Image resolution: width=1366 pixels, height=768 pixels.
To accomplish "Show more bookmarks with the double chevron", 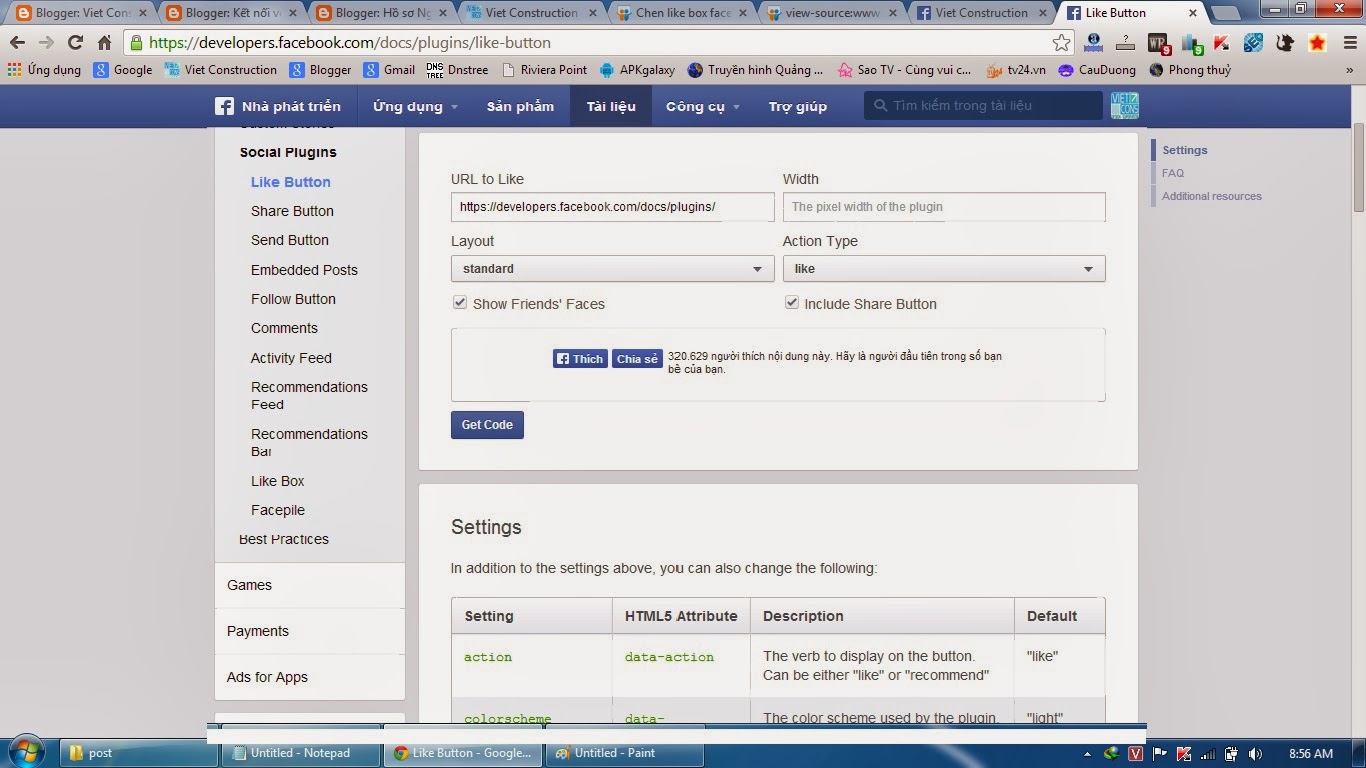I will tap(1348, 70).
